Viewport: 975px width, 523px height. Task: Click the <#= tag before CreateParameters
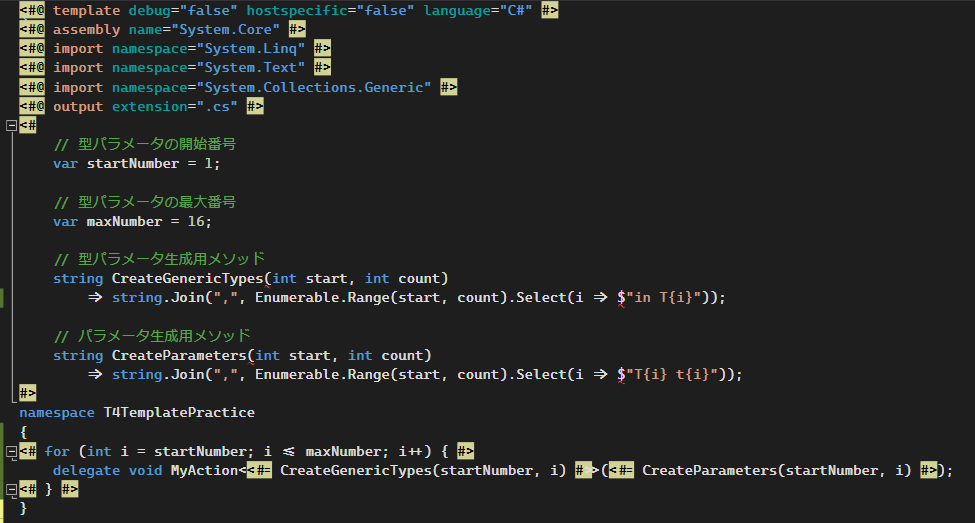621,471
